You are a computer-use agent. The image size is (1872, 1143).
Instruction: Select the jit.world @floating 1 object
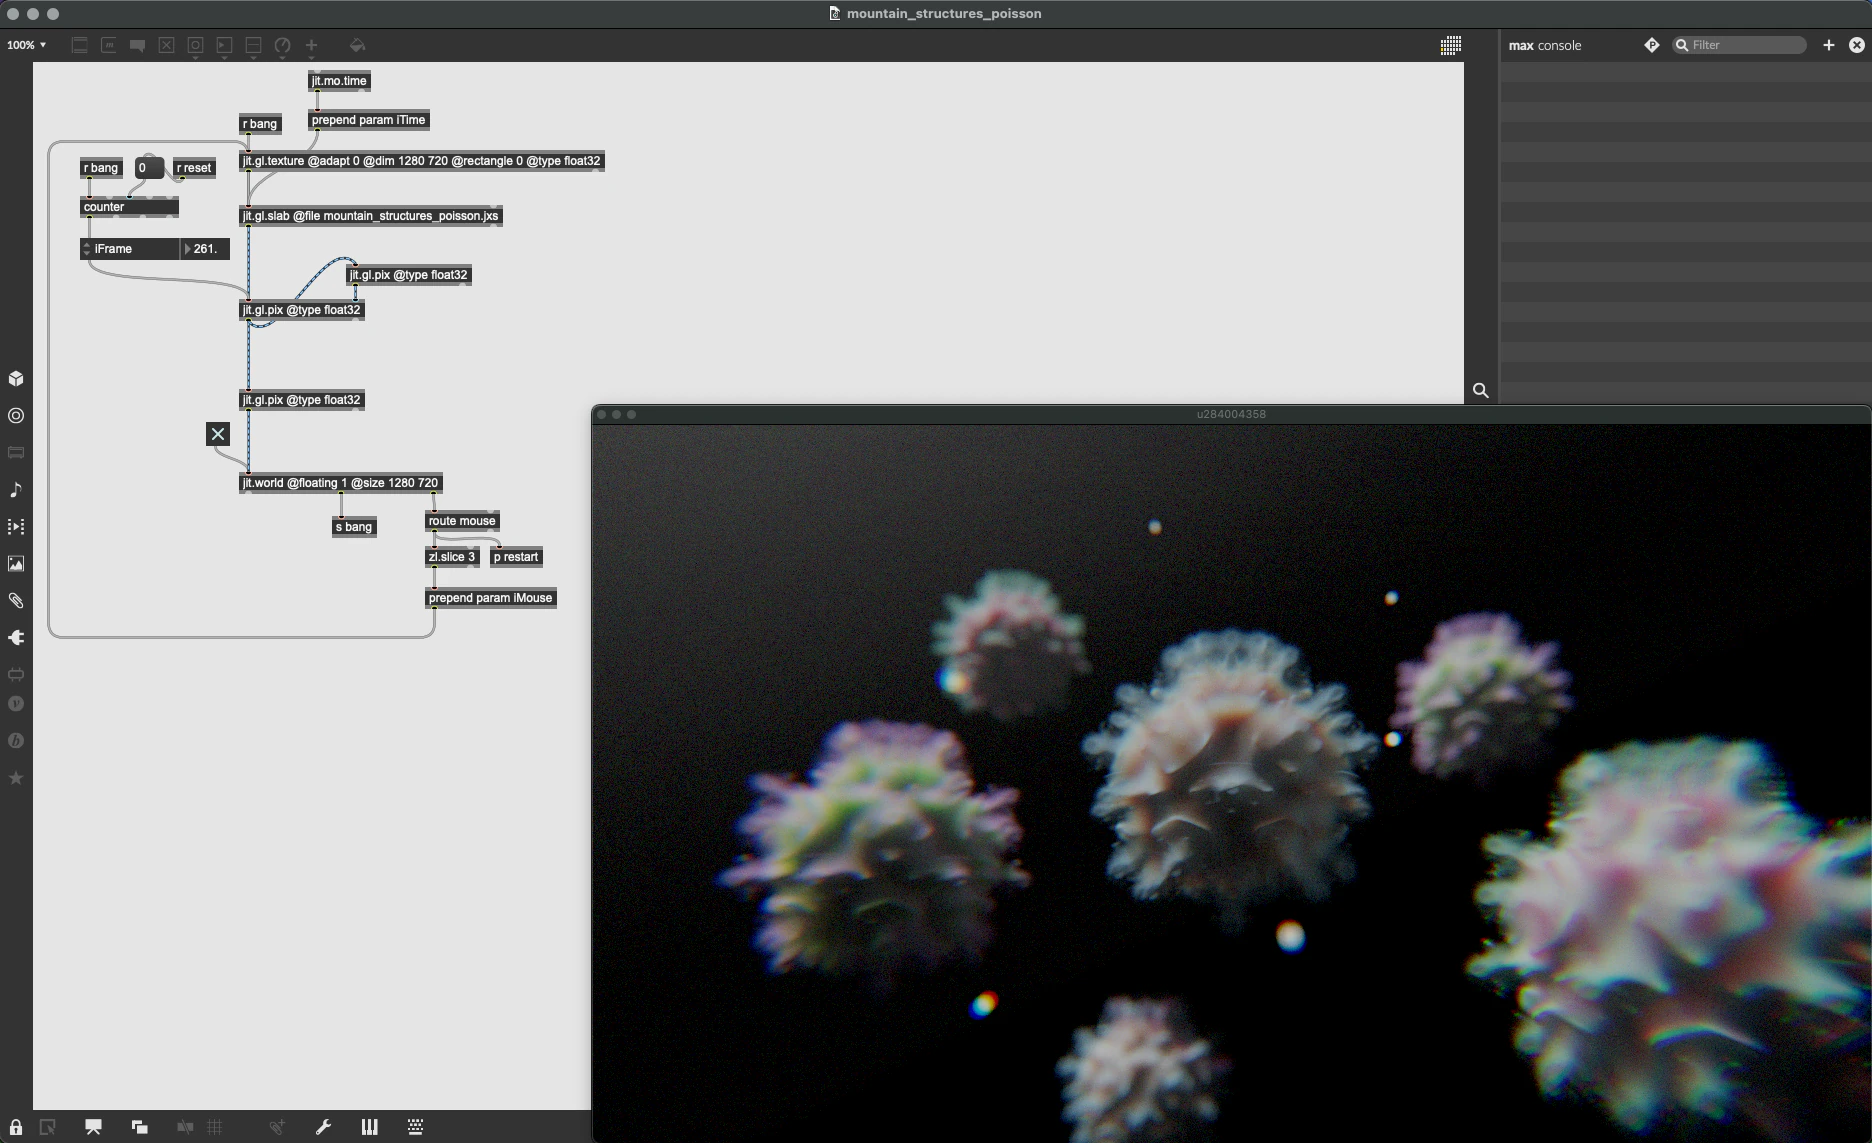tap(341, 483)
